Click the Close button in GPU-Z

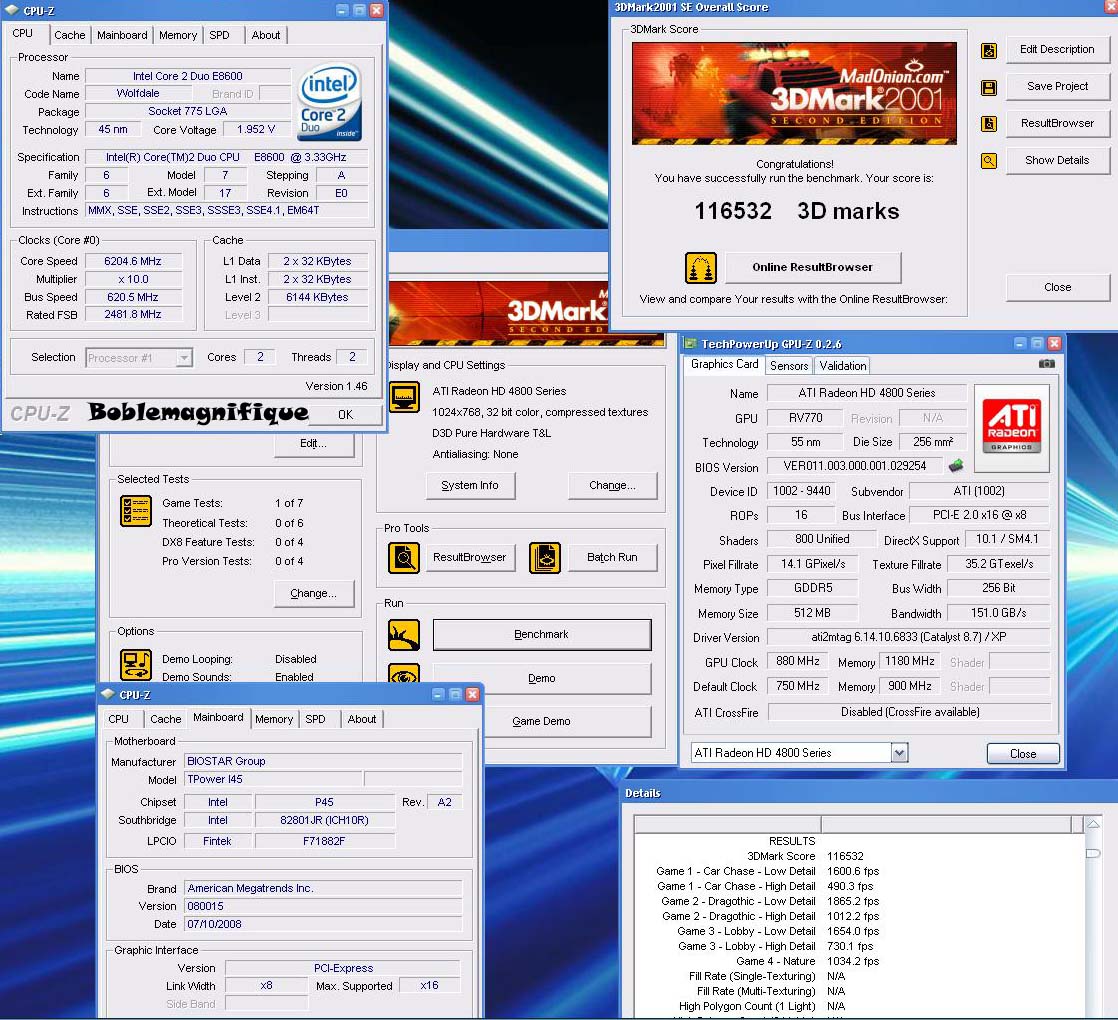click(x=1022, y=753)
